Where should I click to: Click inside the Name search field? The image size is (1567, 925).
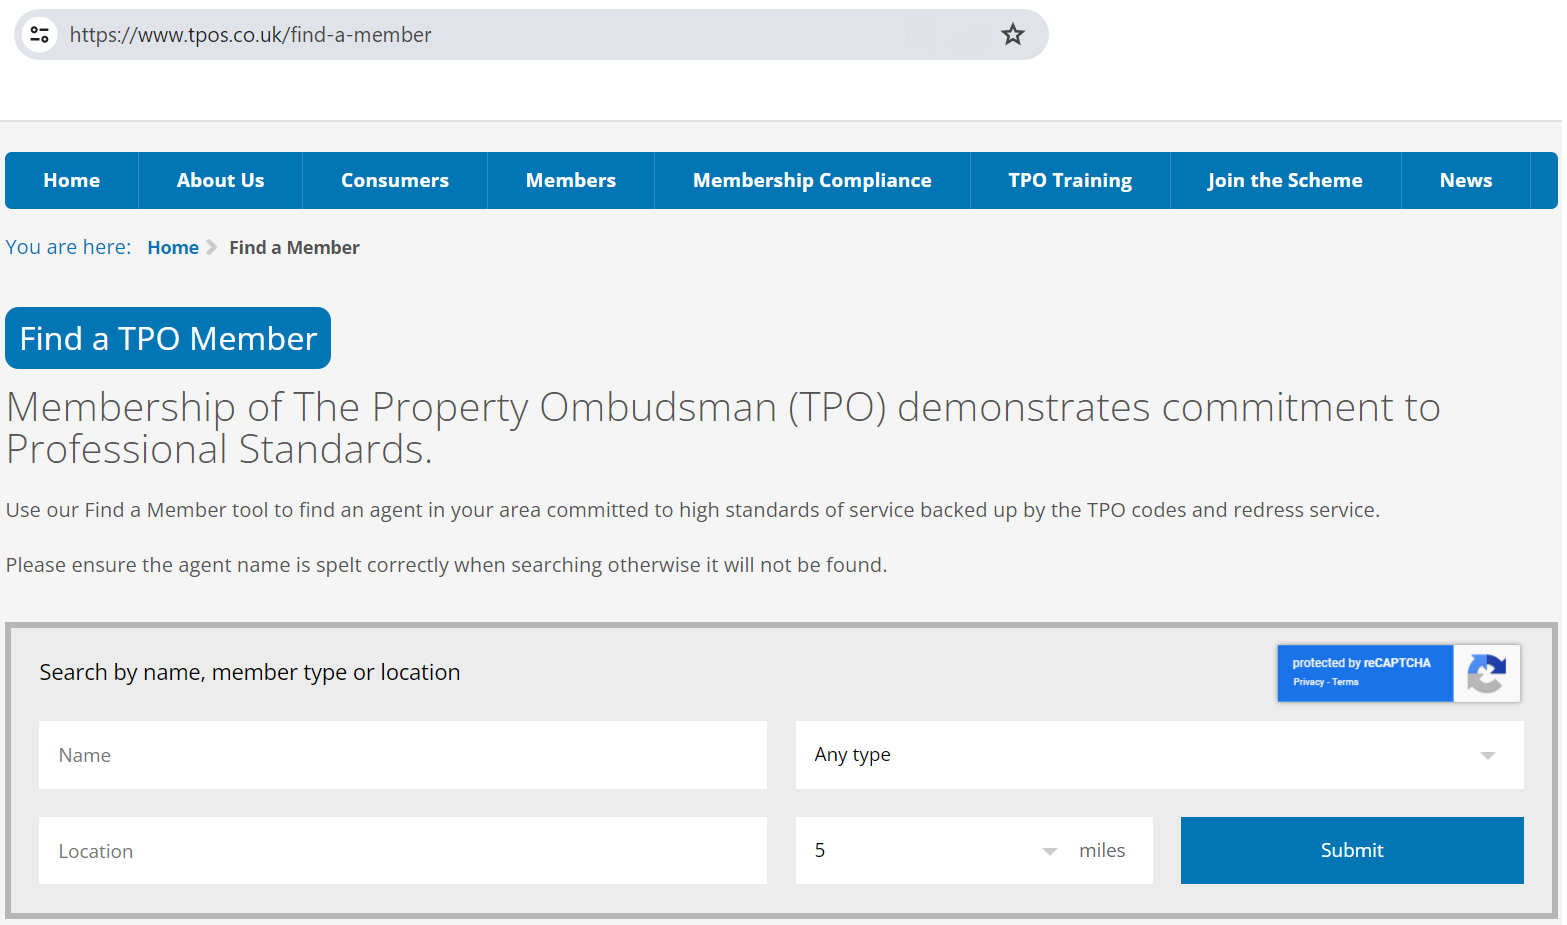(402, 755)
